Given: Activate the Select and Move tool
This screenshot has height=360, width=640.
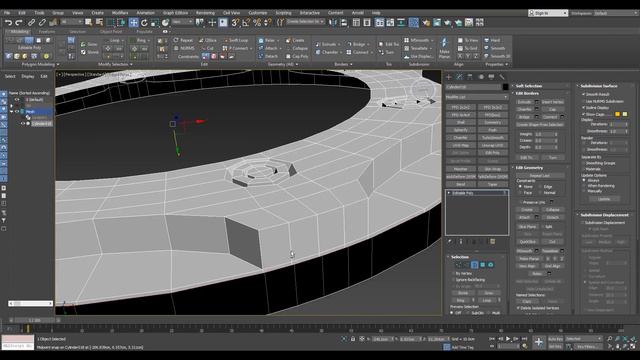Looking at the screenshot, I should click(x=133, y=23).
